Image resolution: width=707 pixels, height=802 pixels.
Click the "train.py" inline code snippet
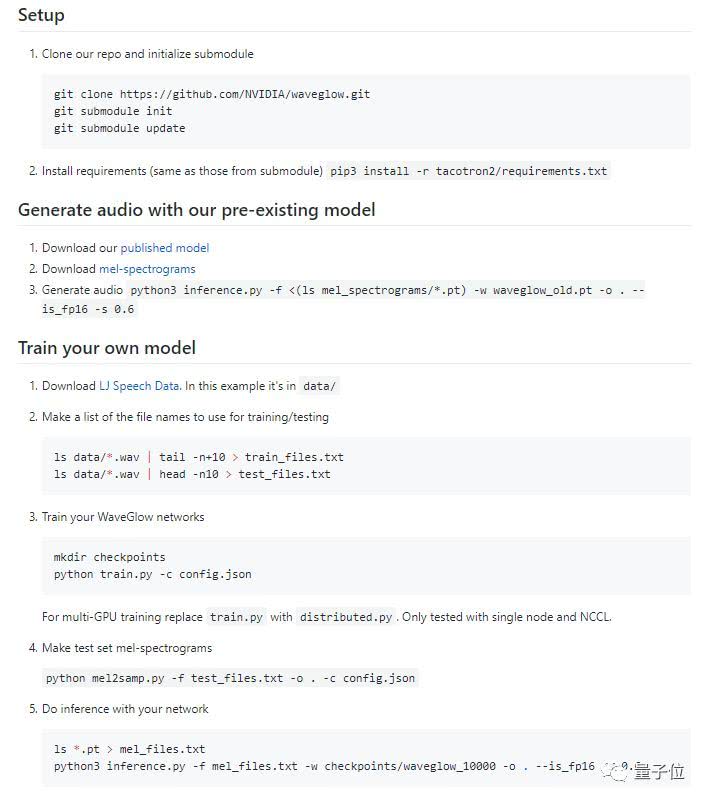pos(237,617)
